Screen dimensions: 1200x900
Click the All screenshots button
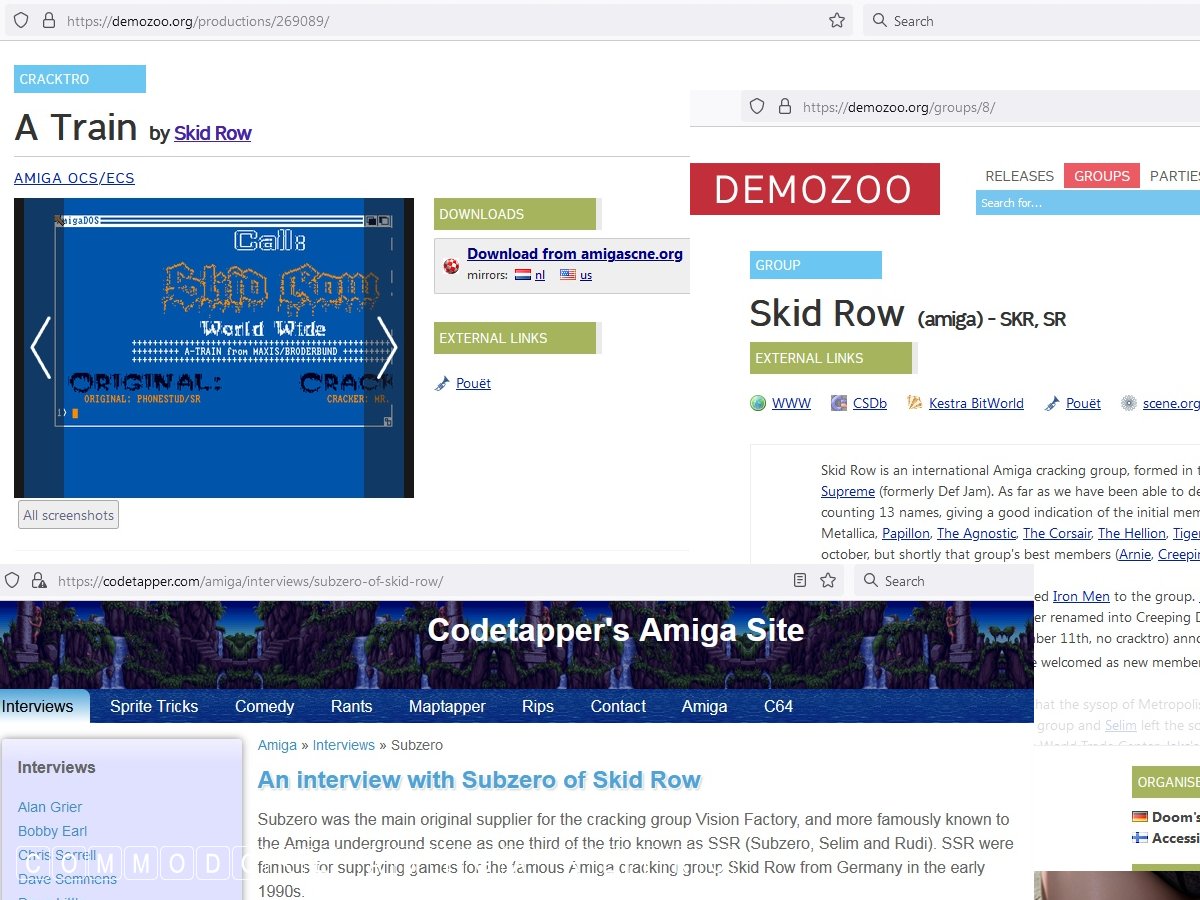point(68,515)
